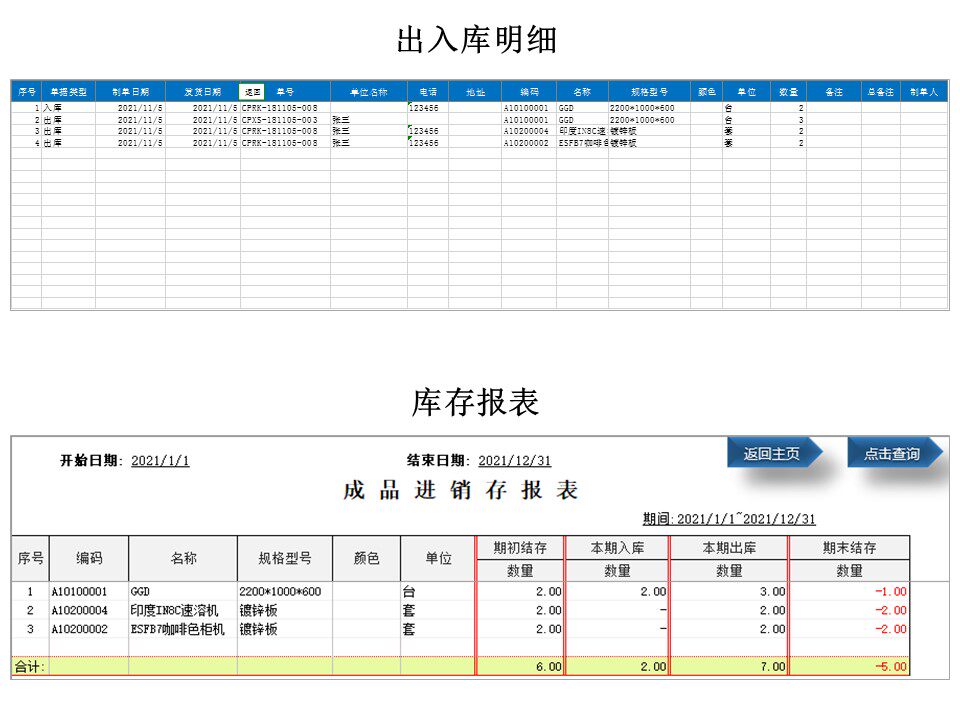Screen dimensions: 960x720
Task: Click the 名称 header in the 出入库明细 table
Action: [x=582, y=92]
